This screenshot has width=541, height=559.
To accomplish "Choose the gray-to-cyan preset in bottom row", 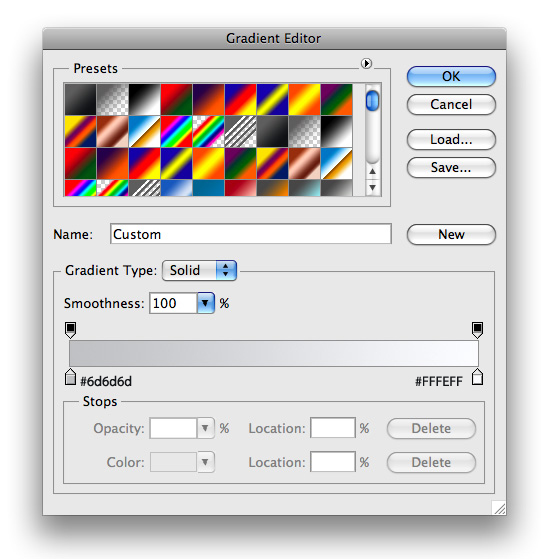I will pyautogui.click(x=305, y=188).
